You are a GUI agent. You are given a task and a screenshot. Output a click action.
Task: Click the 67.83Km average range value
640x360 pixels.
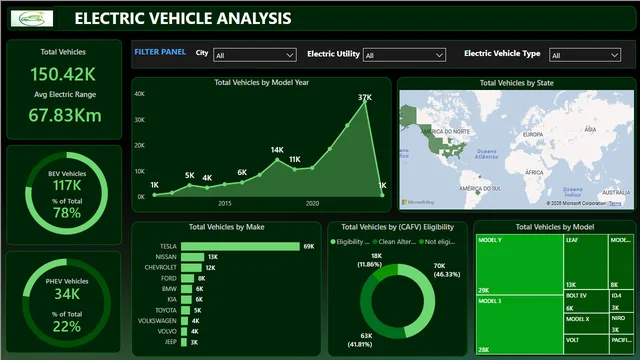point(65,115)
